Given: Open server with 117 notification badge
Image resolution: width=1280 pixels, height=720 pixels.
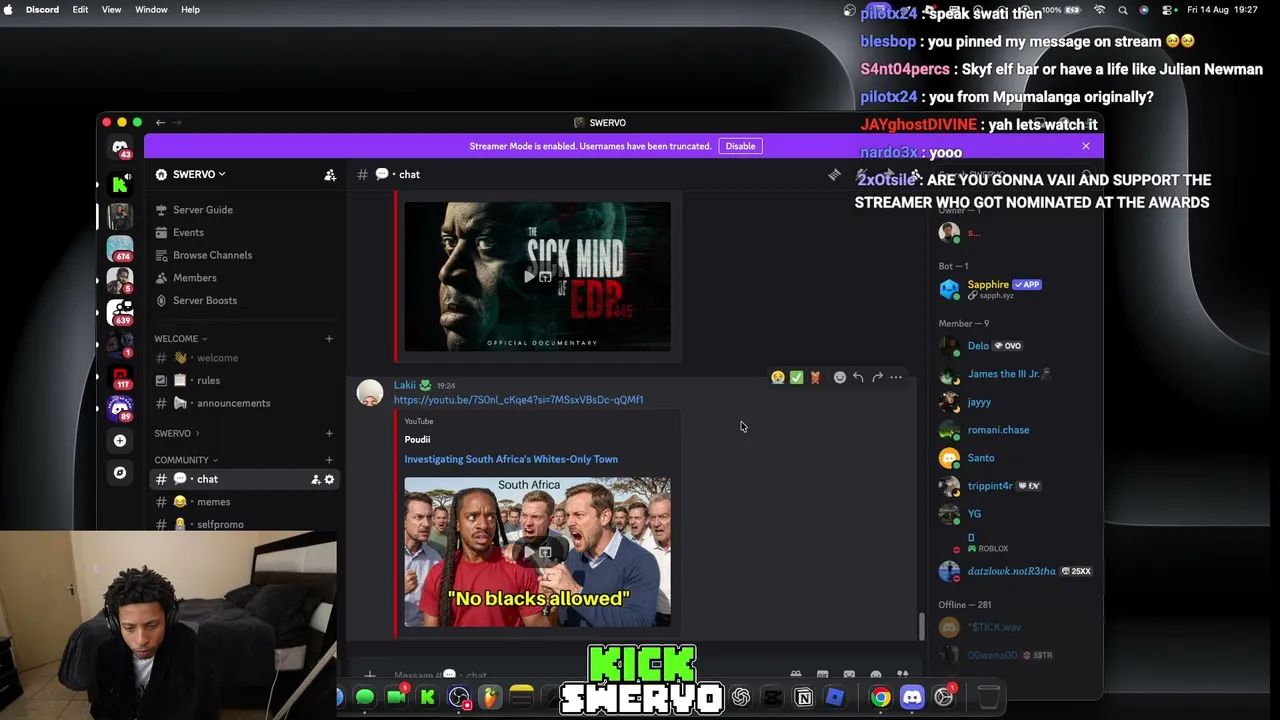Looking at the screenshot, I should [x=120, y=377].
